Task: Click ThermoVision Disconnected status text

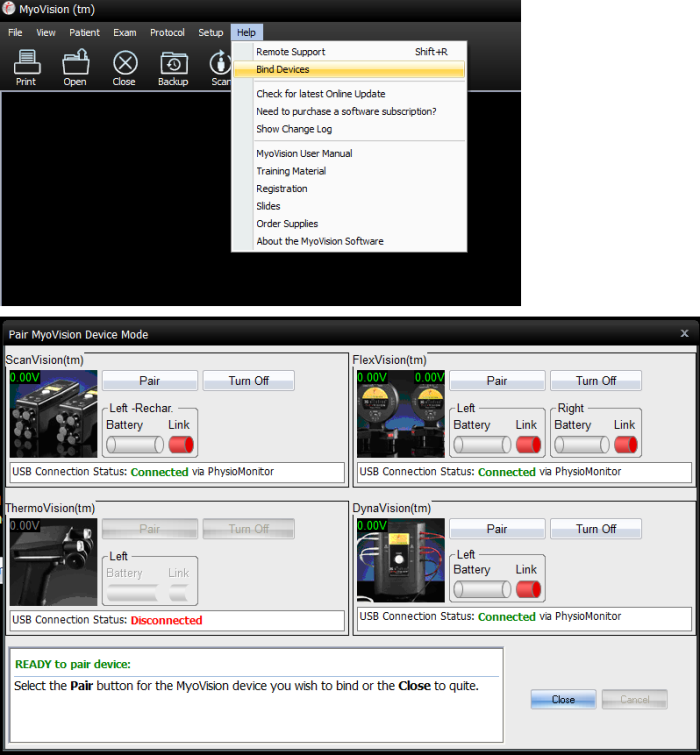Action: (166, 620)
